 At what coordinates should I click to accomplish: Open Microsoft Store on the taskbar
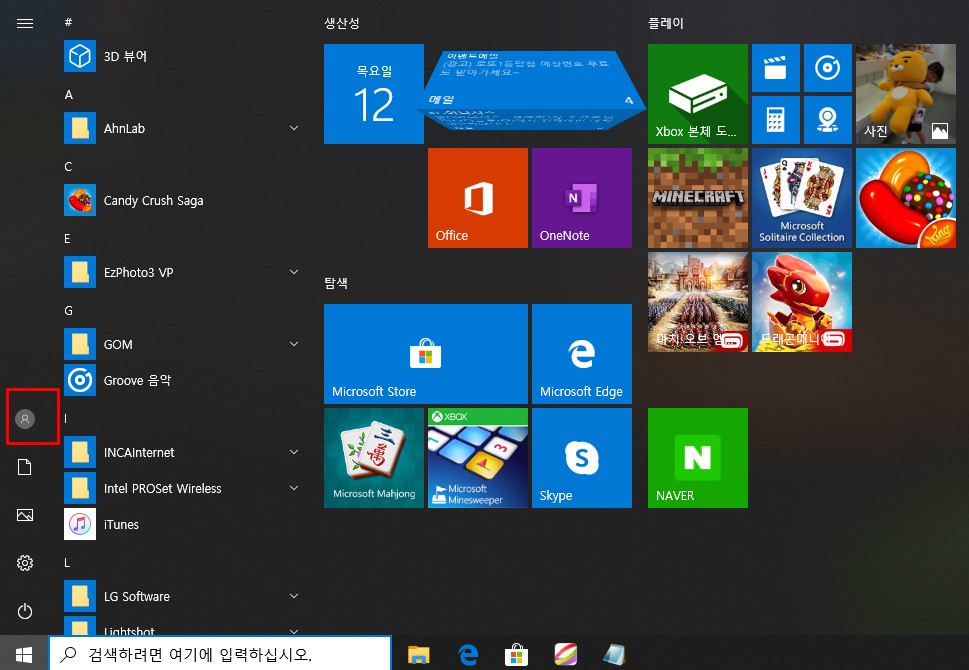517,655
